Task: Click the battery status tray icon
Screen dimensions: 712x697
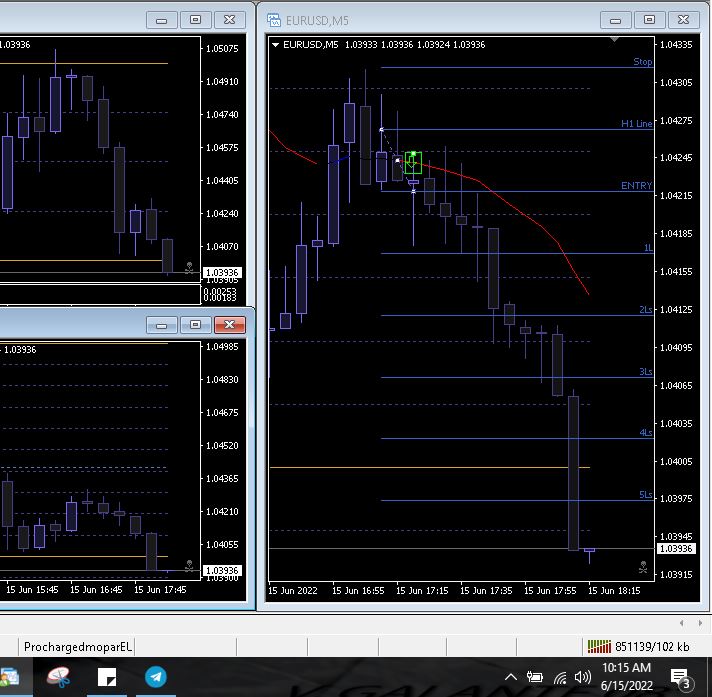Action: tap(536, 678)
